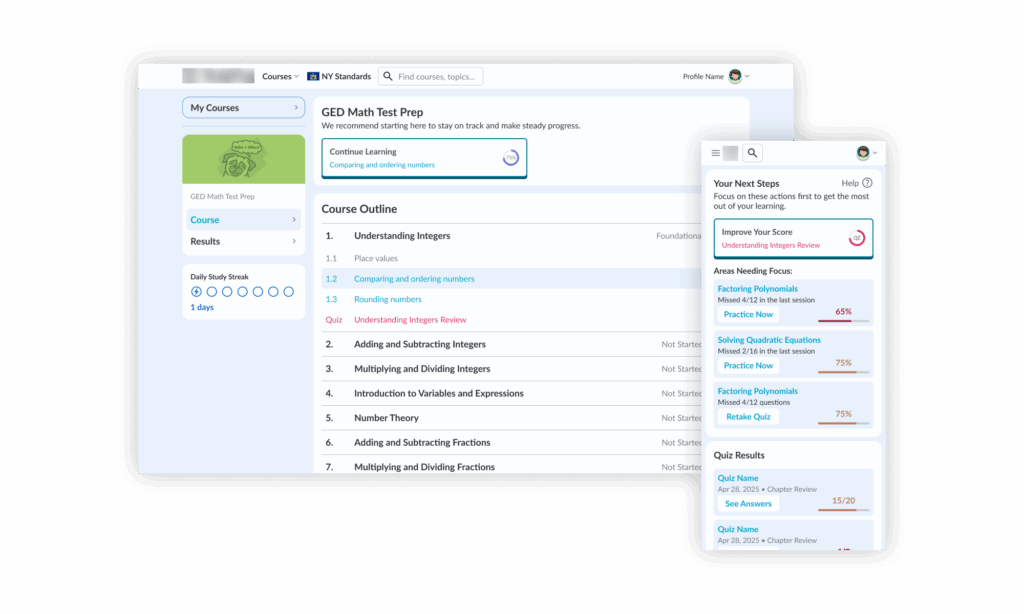The image size is (1024, 614).
Task: Select the fourth Daily Study Streak circle
Action: pos(243,292)
